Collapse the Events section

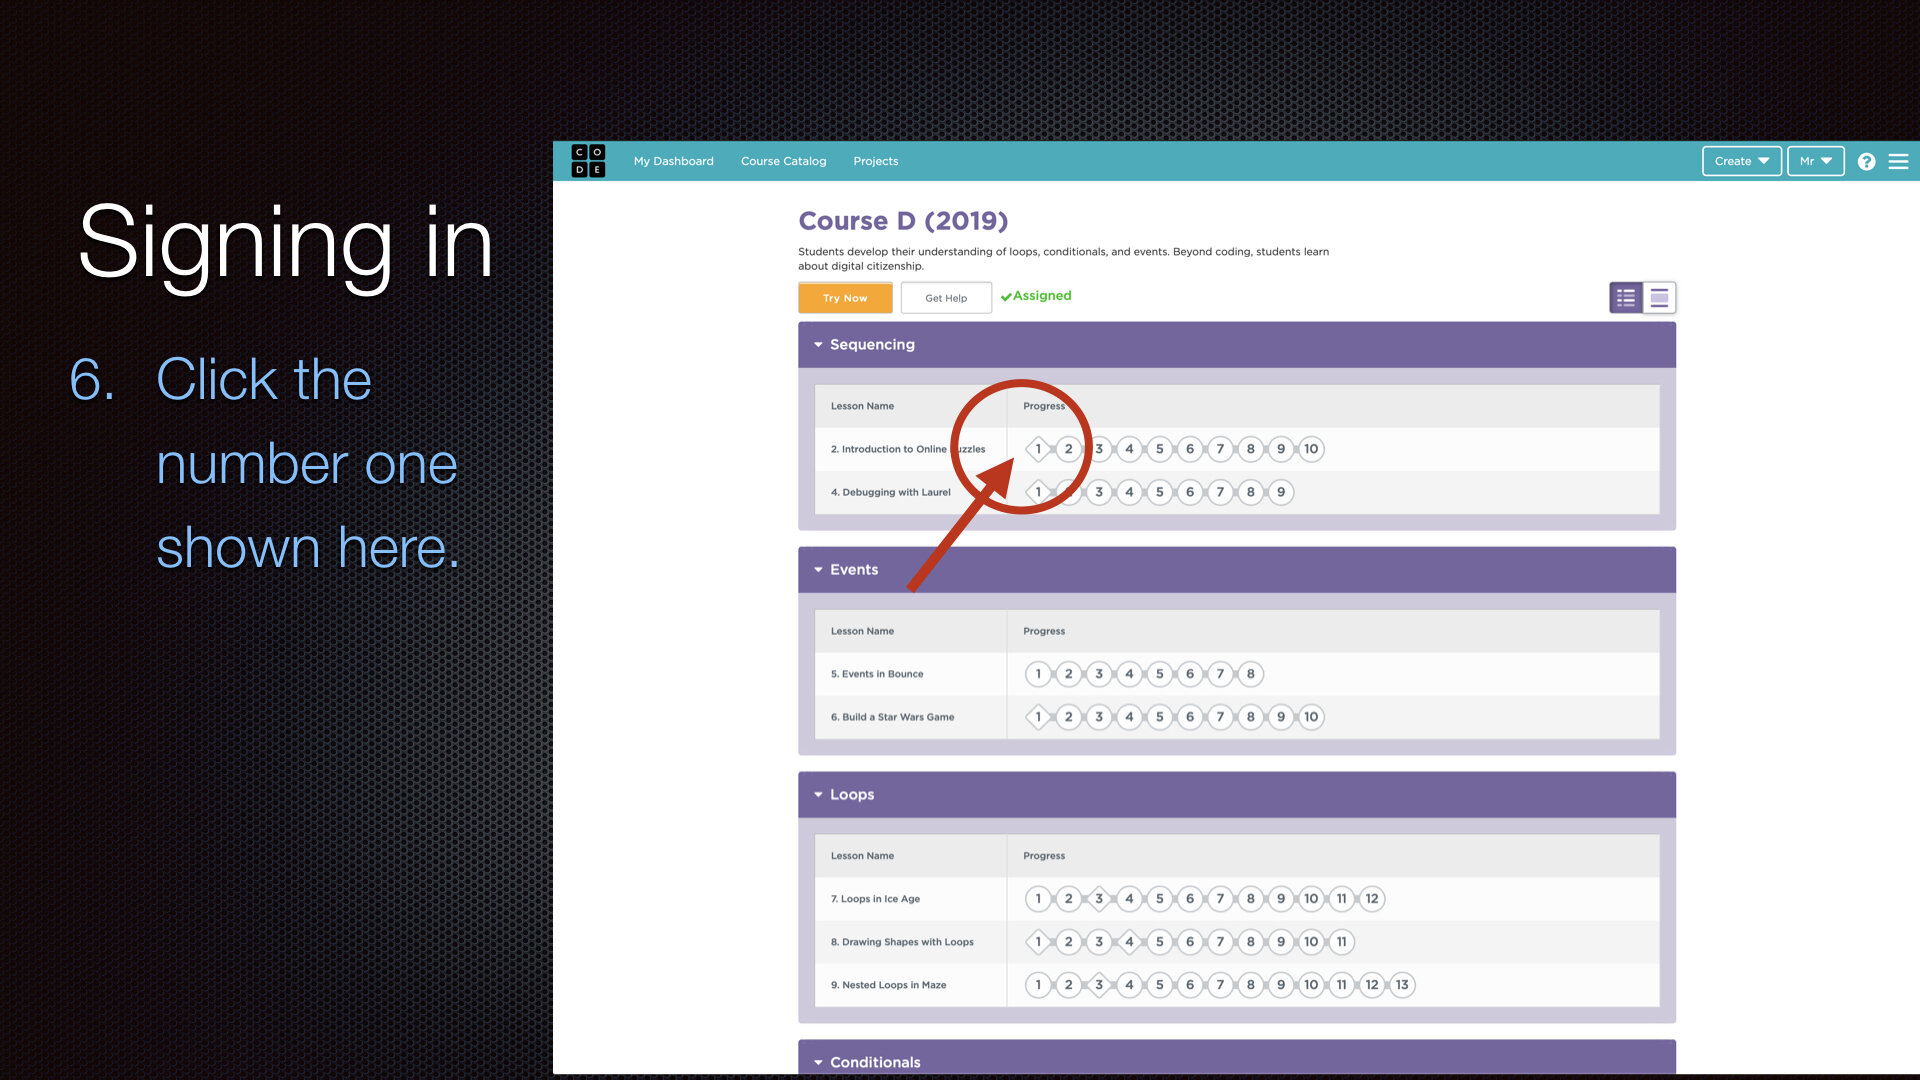(1236, 570)
